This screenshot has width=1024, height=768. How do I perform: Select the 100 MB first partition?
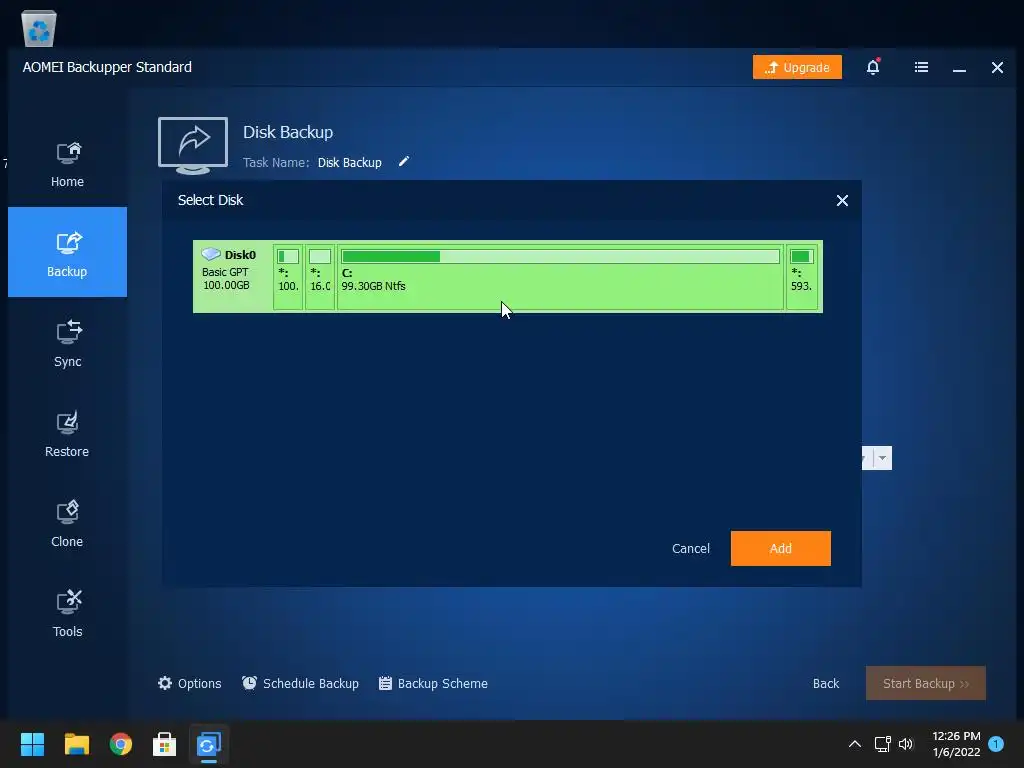(x=288, y=276)
